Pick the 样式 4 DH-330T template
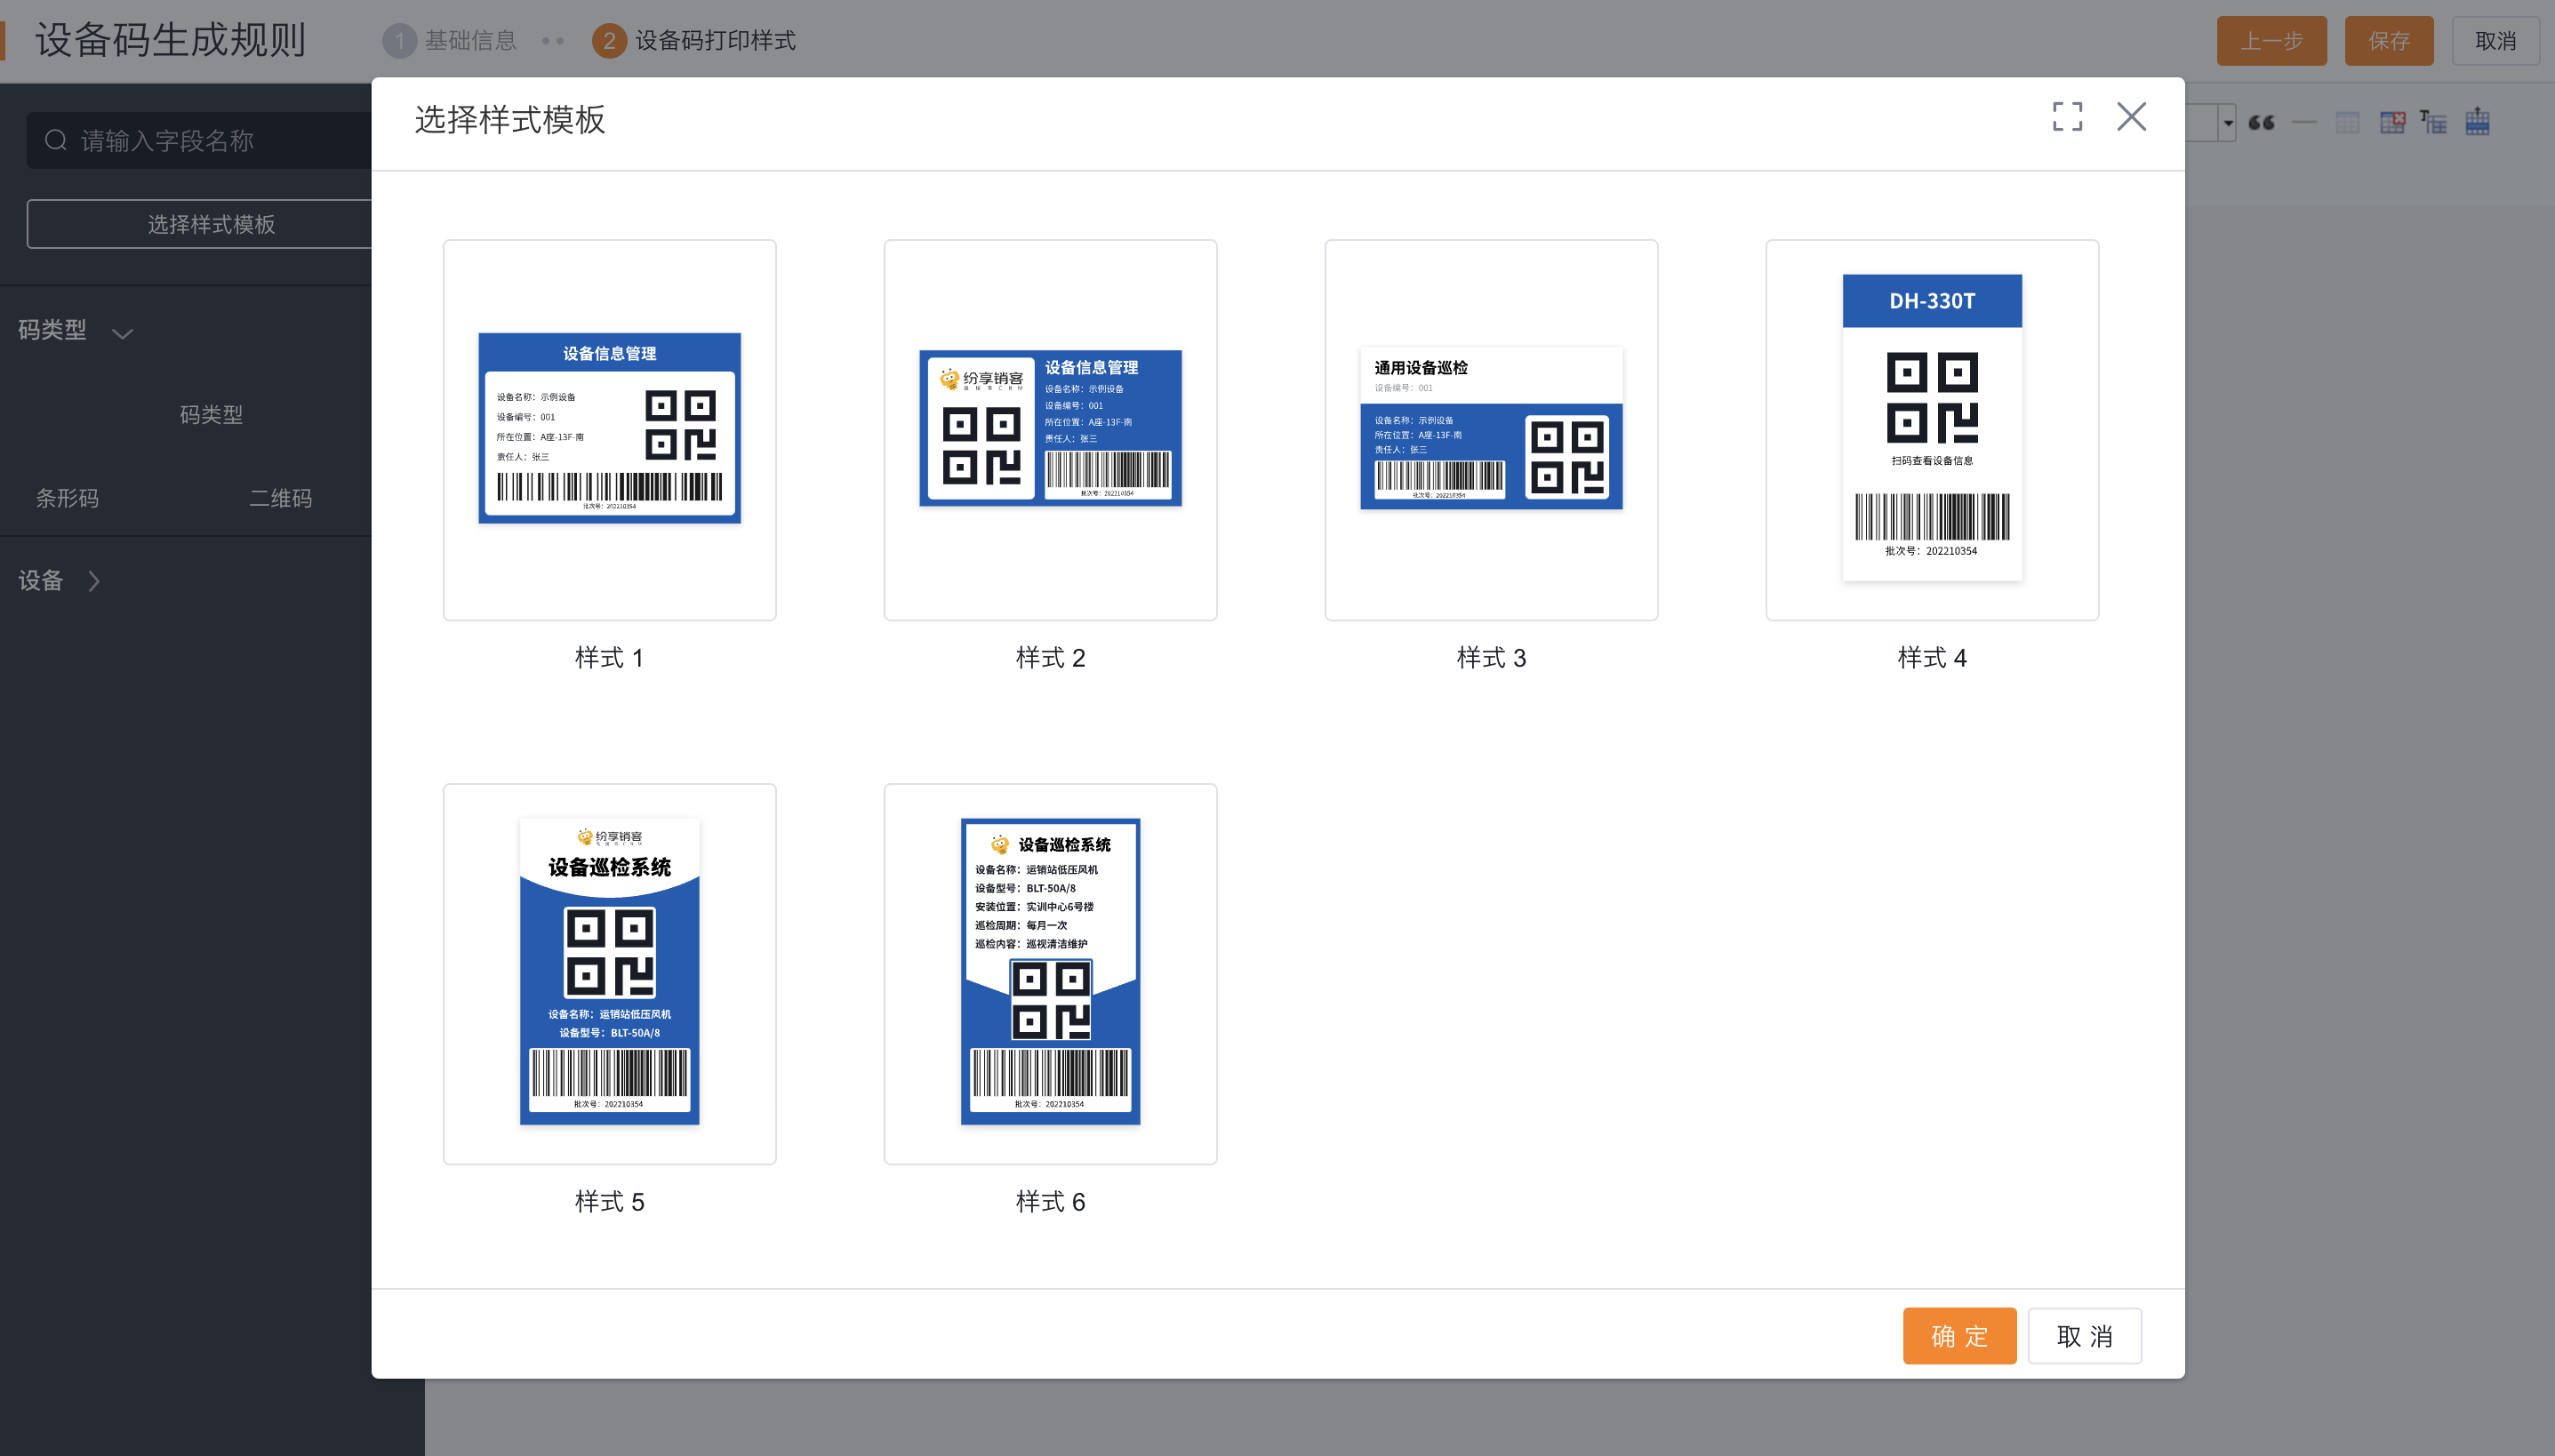2555x1456 pixels. click(1932, 429)
